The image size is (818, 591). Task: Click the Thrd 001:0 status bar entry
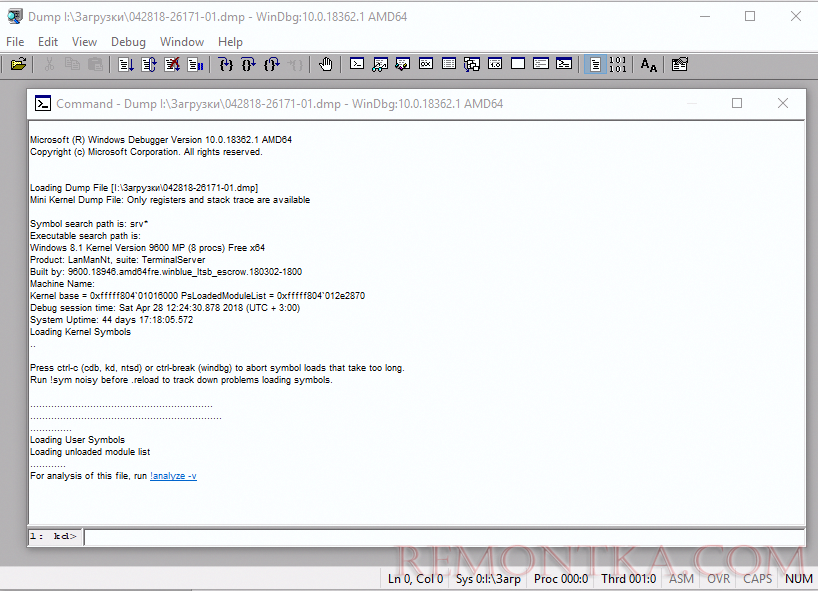[x=628, y=578]
